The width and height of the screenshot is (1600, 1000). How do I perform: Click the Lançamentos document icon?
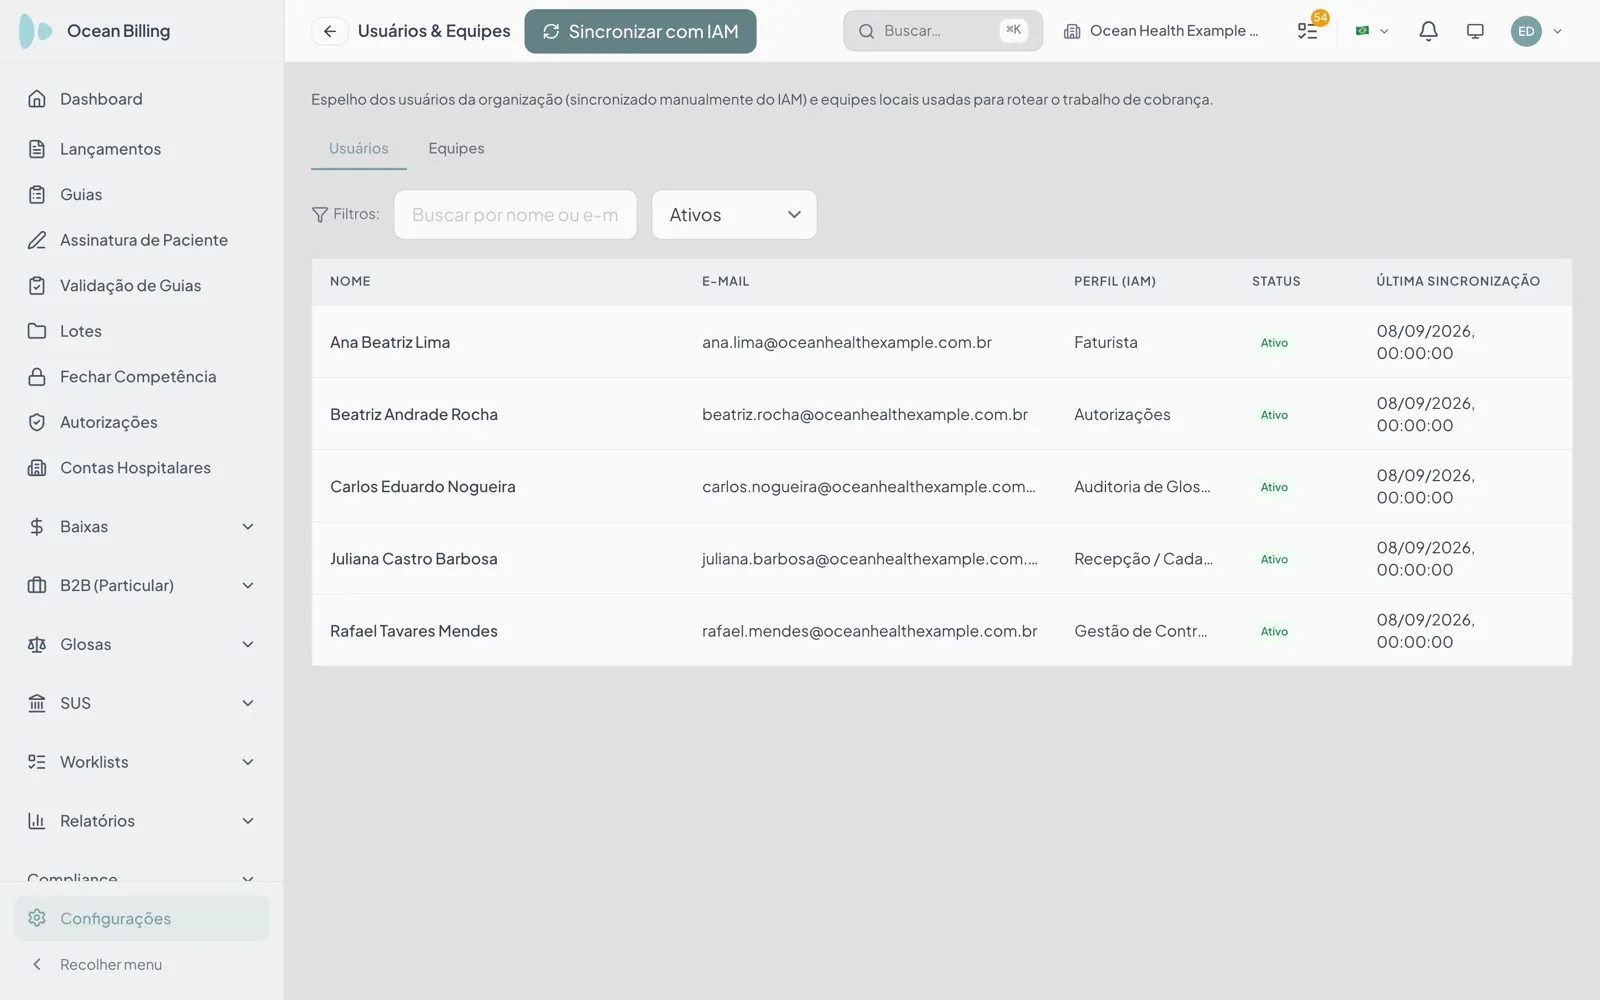(37, 149)
